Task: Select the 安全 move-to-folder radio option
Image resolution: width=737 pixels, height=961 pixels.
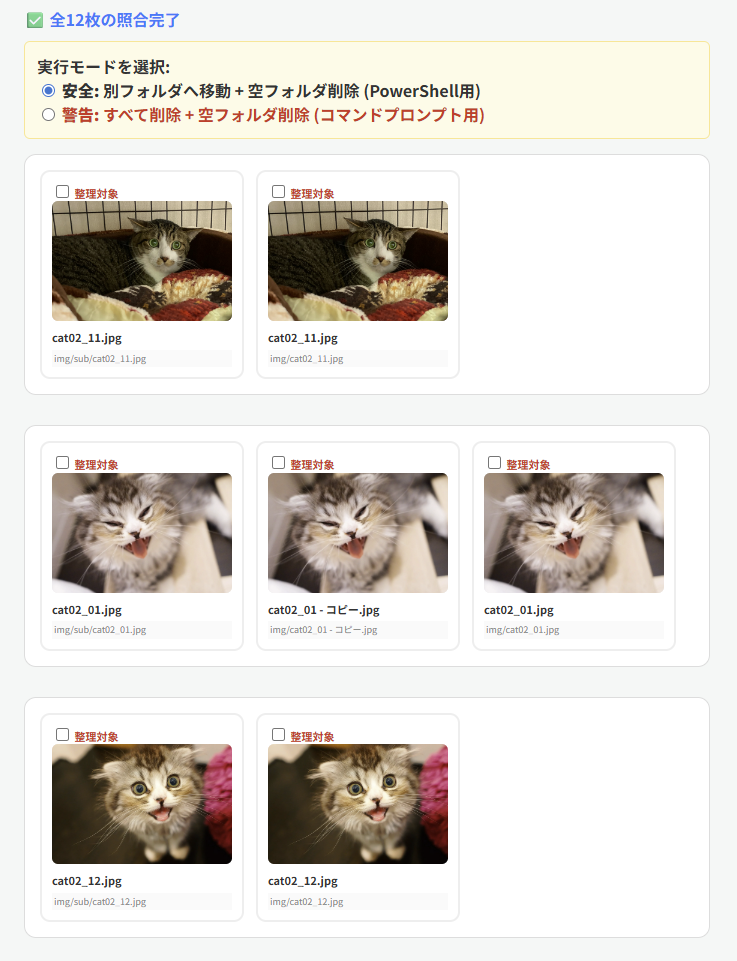Action: (x=48, y=91)
